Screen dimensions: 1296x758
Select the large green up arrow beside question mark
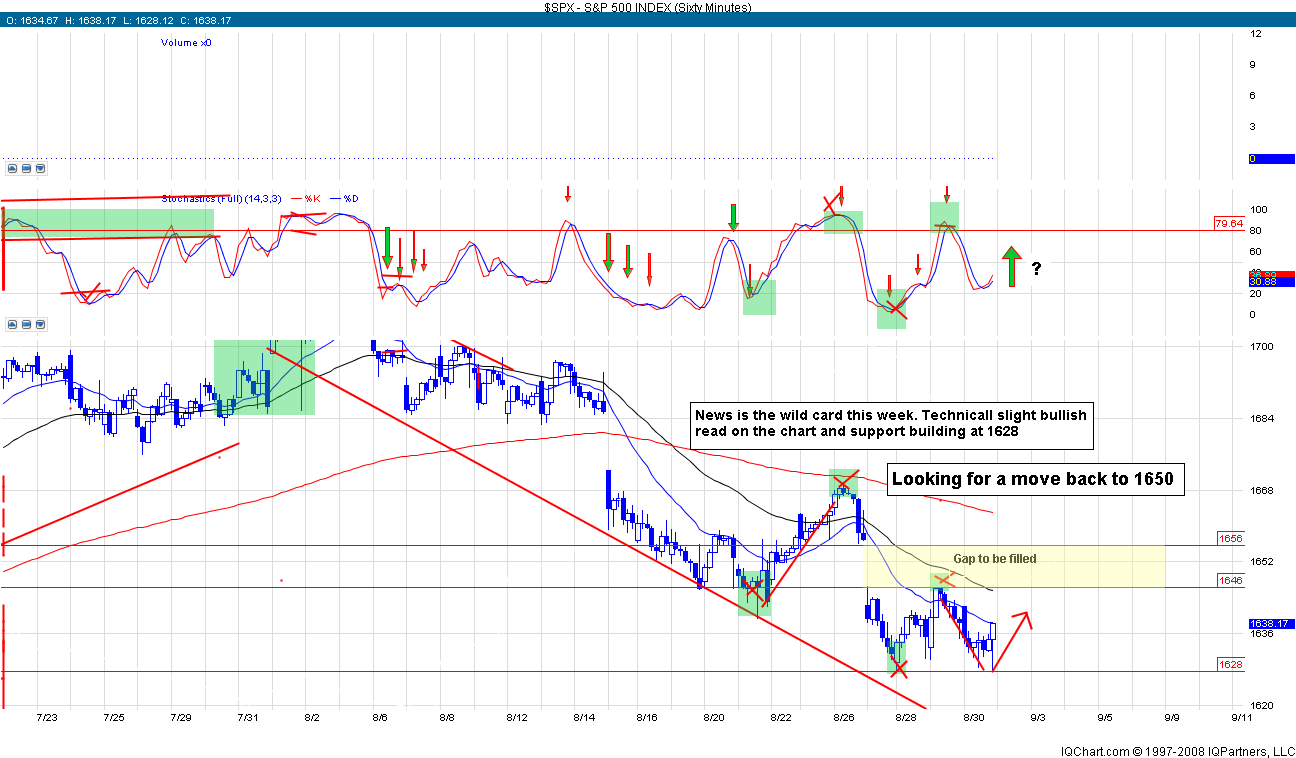[1011, 267]
